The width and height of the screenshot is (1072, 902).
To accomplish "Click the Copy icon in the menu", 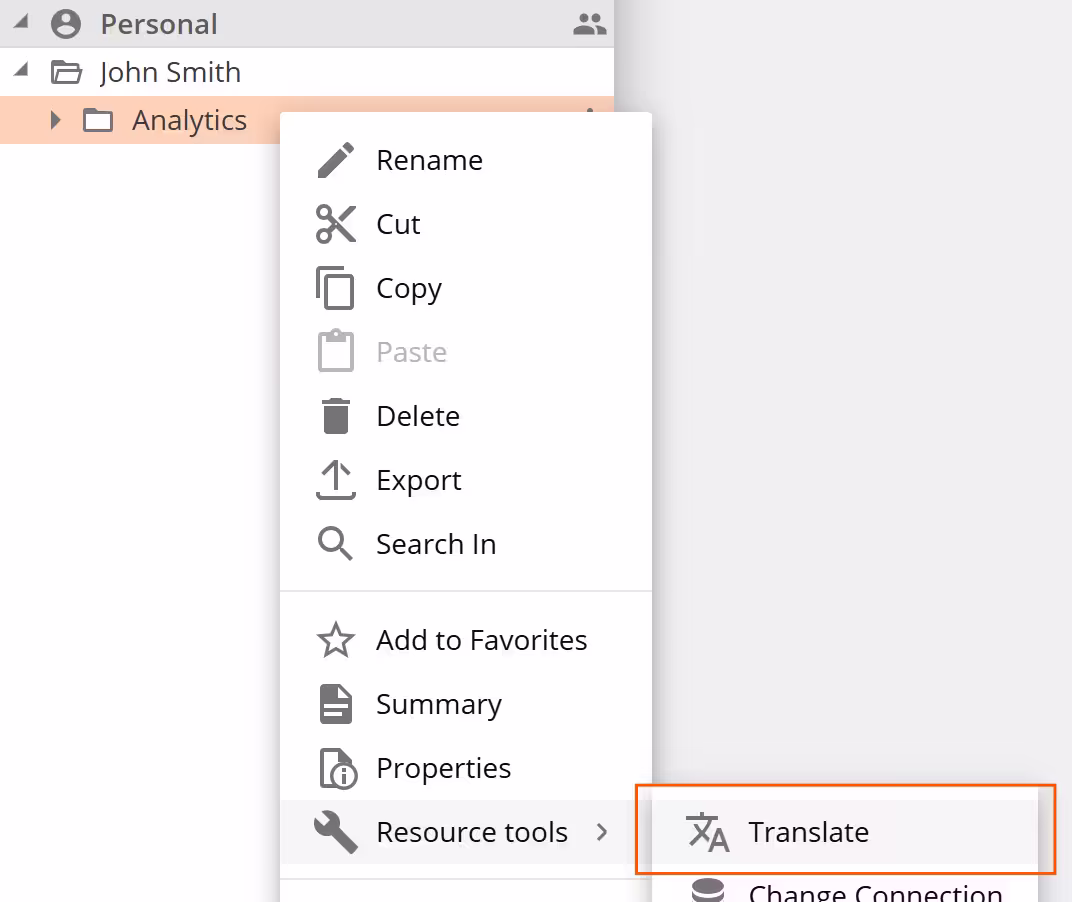I will [335, 287].
